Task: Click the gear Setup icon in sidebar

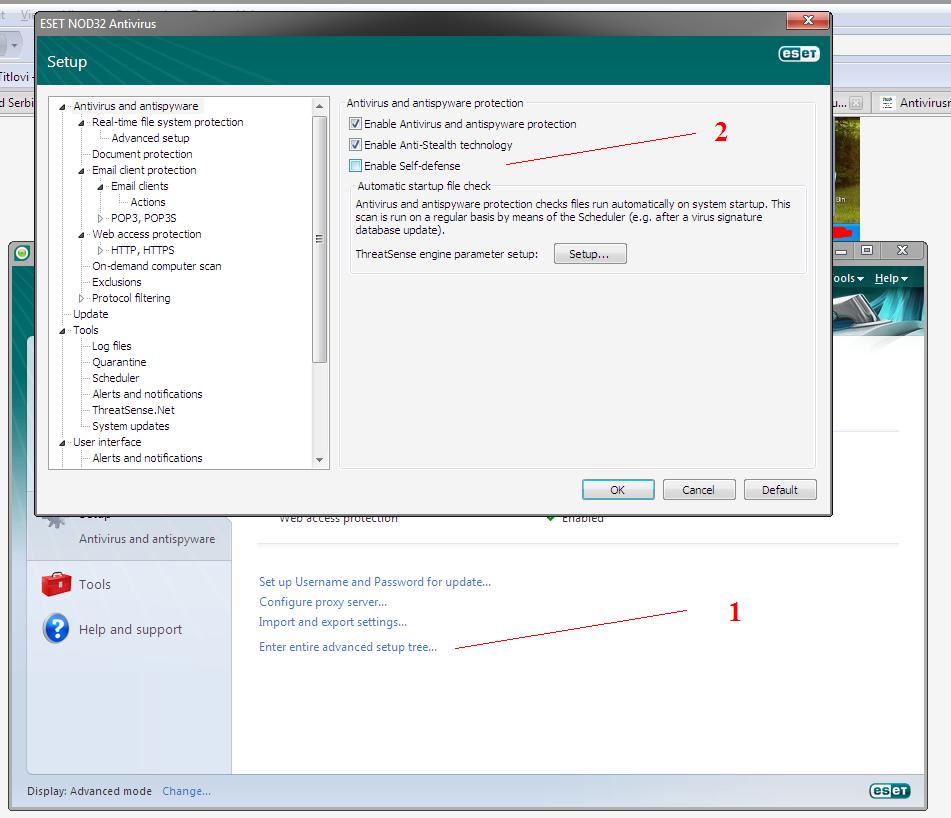Action: 56,520
